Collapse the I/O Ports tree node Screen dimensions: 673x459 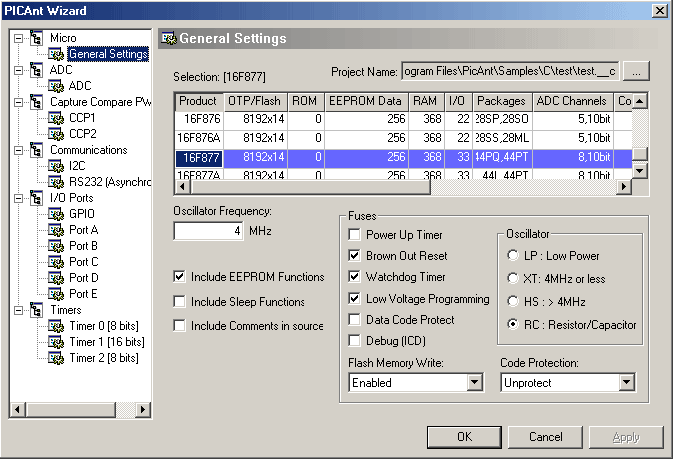coord(18,198)
